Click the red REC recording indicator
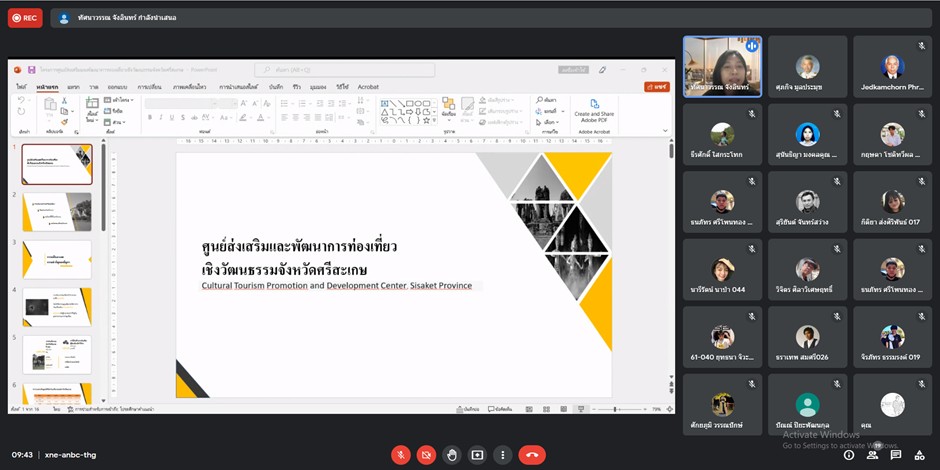Image resolution: width=940 pixels, height=470 pixels. [x=25, y=18]
